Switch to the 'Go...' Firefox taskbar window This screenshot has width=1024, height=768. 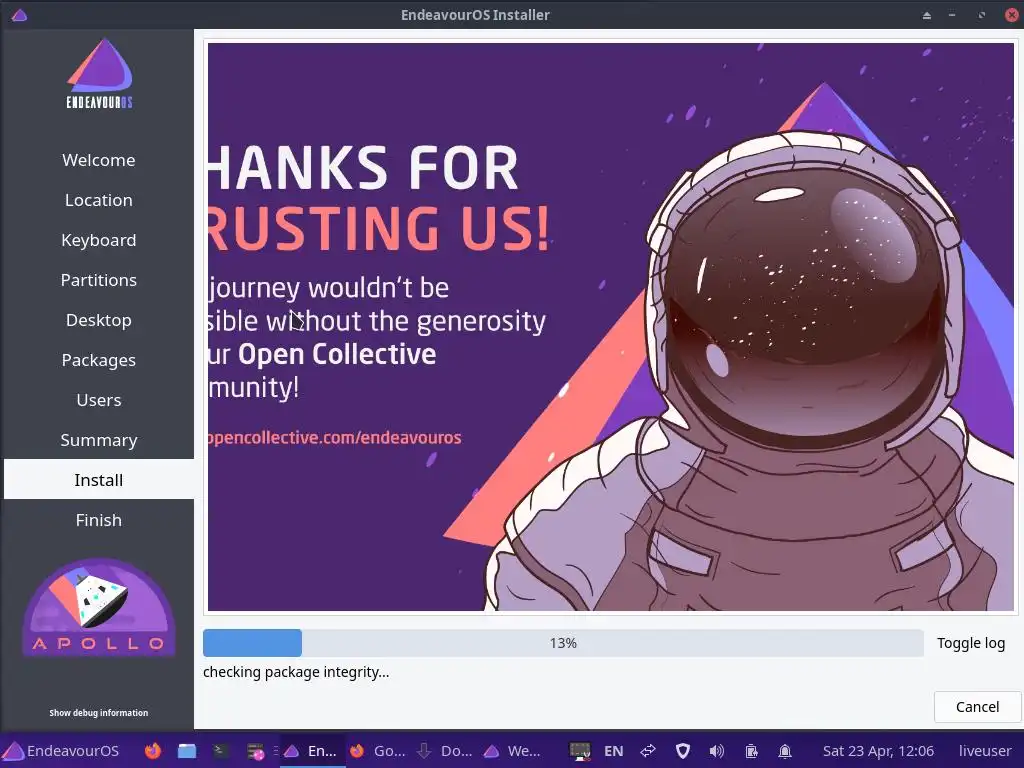[379, 751]
